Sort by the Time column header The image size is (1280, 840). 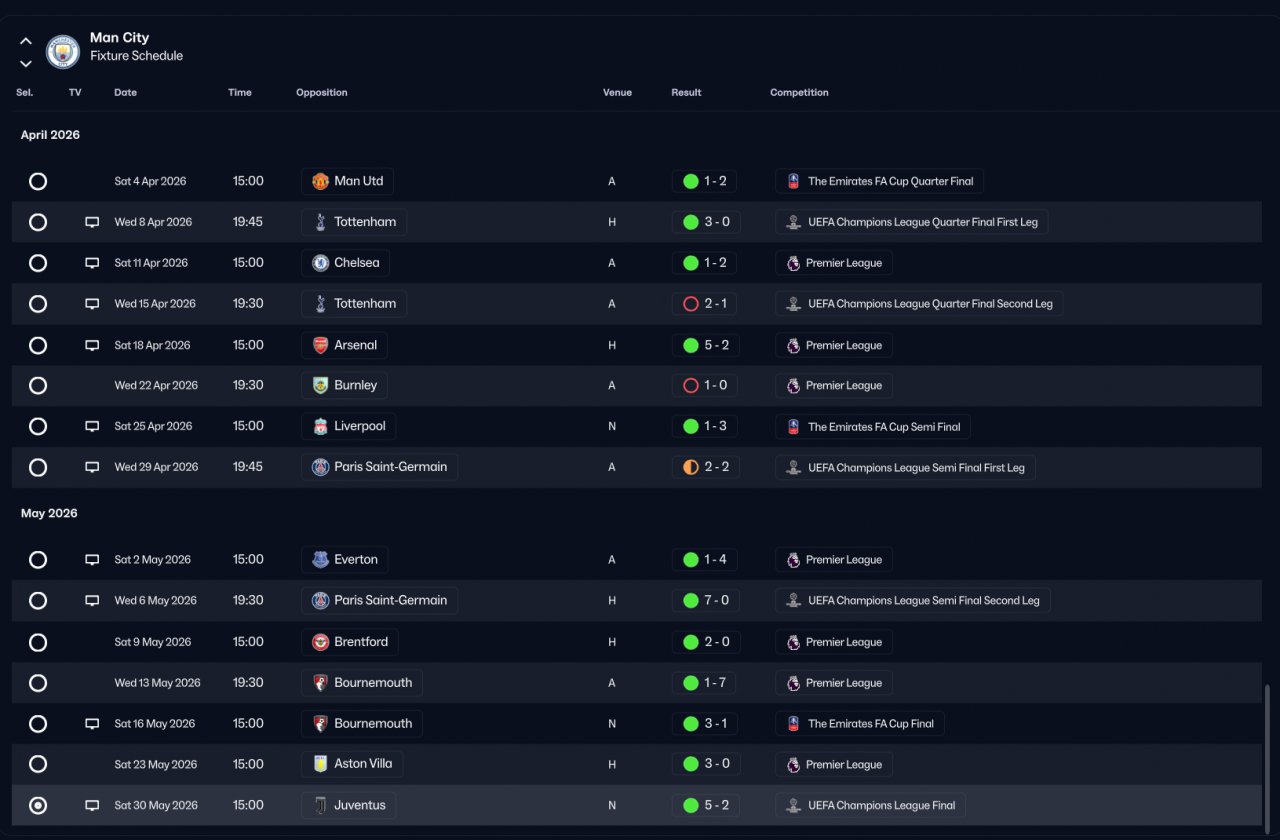click(240, 92)
